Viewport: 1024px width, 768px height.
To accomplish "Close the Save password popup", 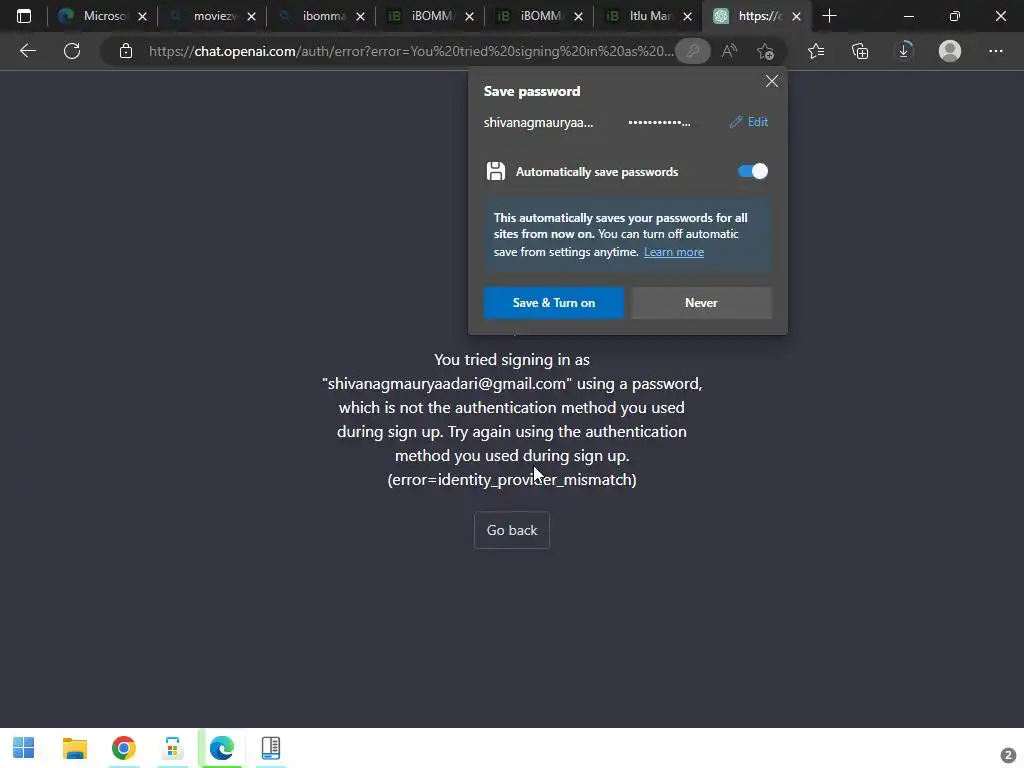I will [772, 81].
